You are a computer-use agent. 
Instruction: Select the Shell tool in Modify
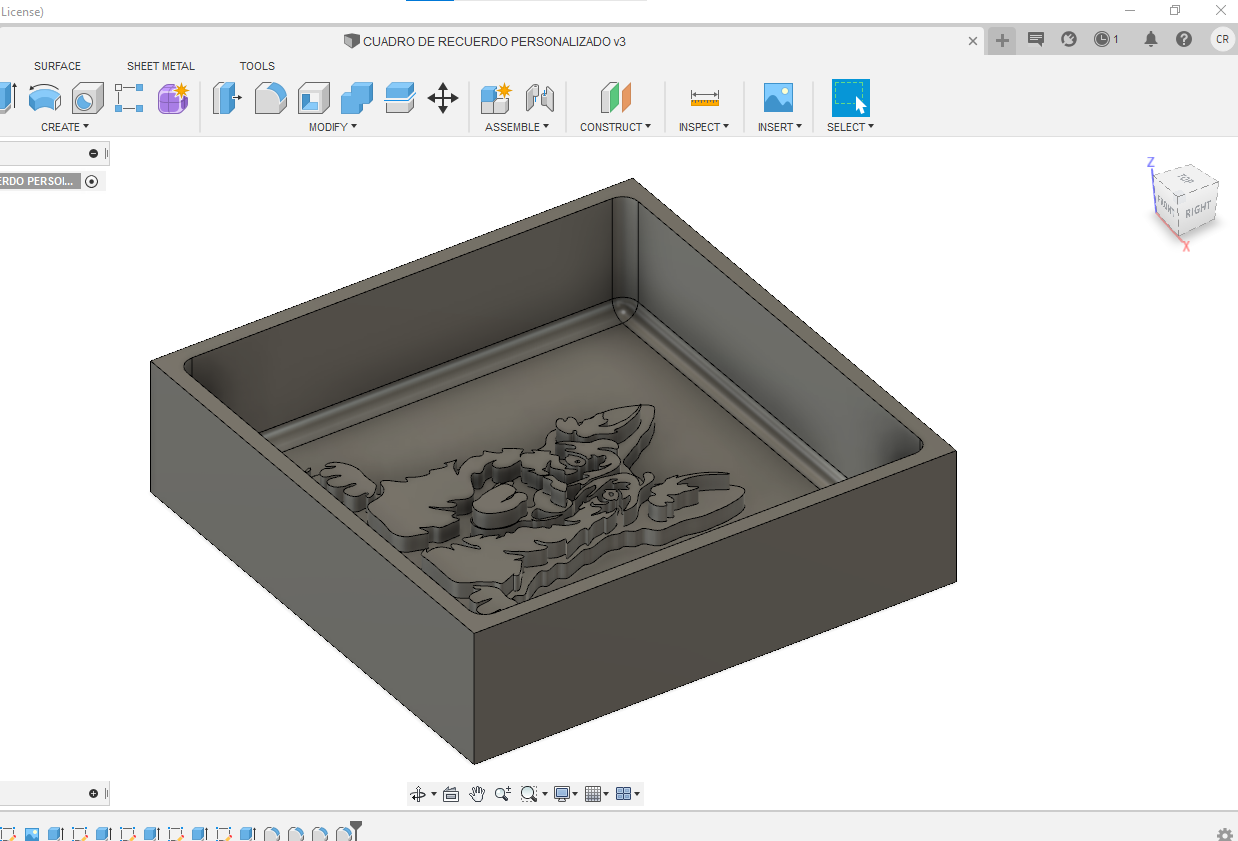(314, 98)
